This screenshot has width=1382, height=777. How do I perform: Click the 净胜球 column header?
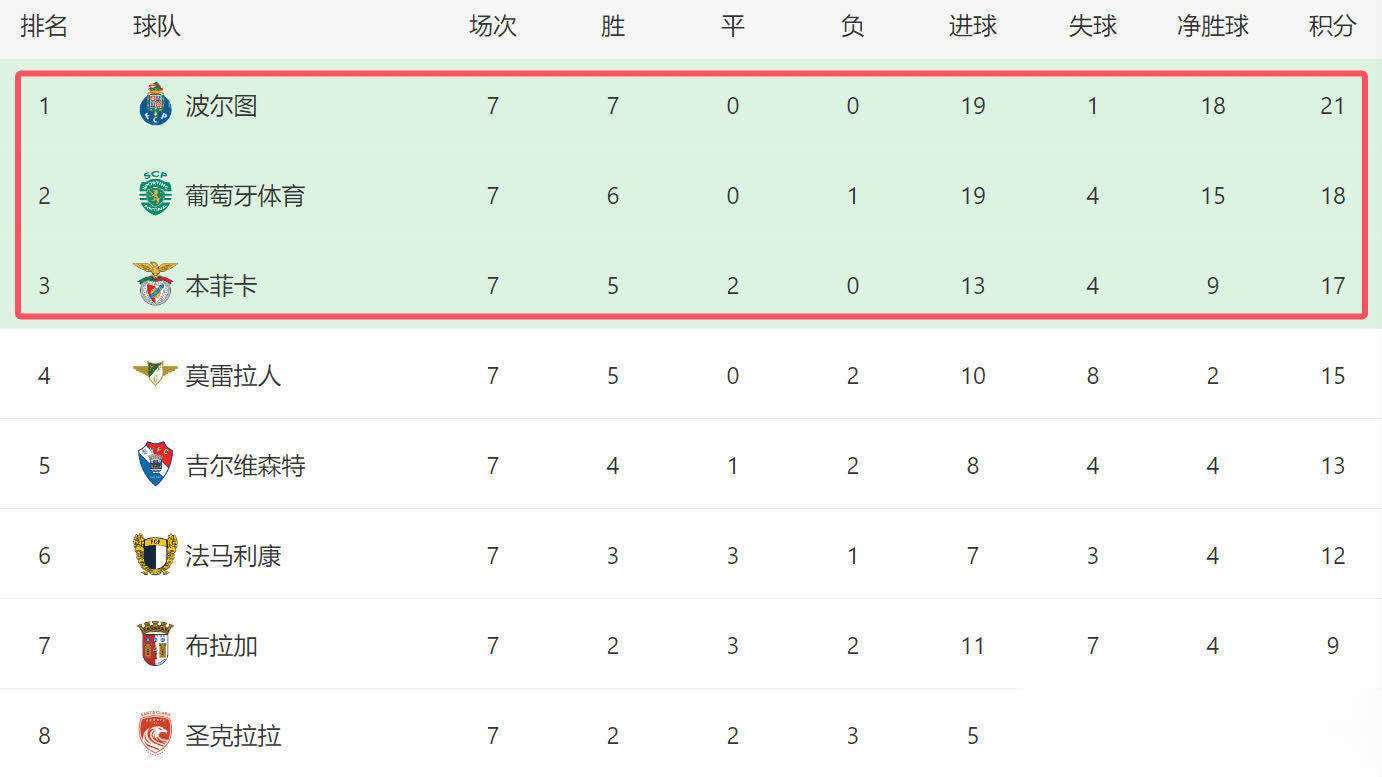point(1212,26)
